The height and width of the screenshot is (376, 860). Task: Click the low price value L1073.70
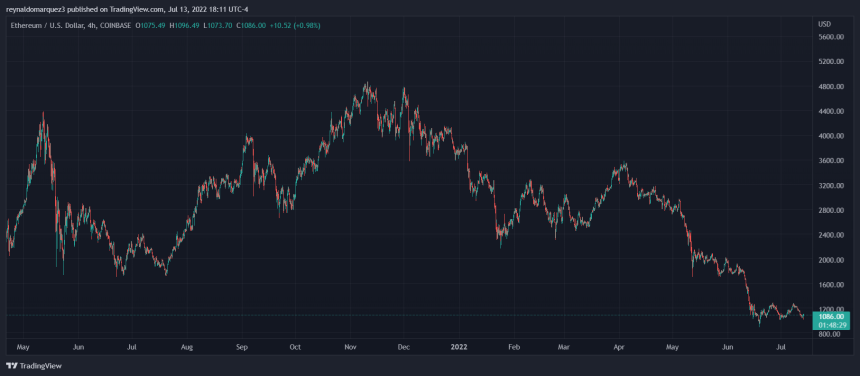pyautogui.click(x=218, y=26)
